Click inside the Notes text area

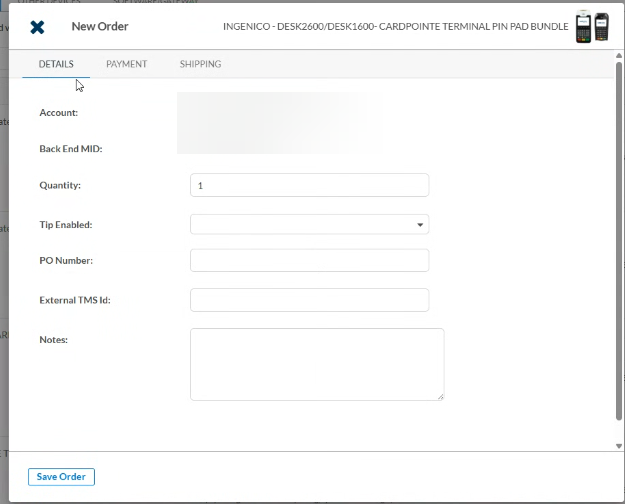pos(316,364)
